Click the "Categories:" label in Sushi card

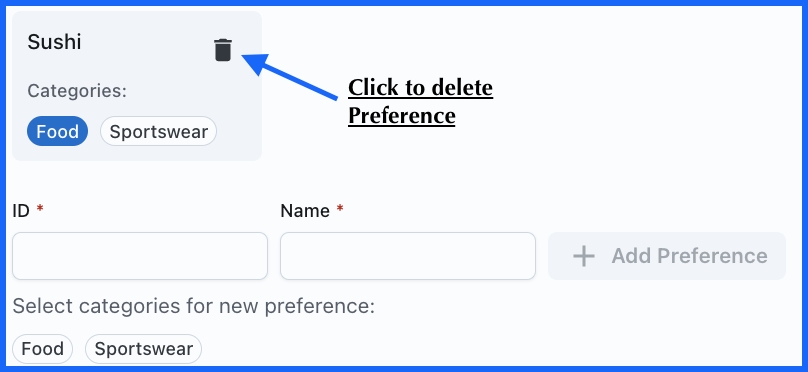(x=77, y=91)
